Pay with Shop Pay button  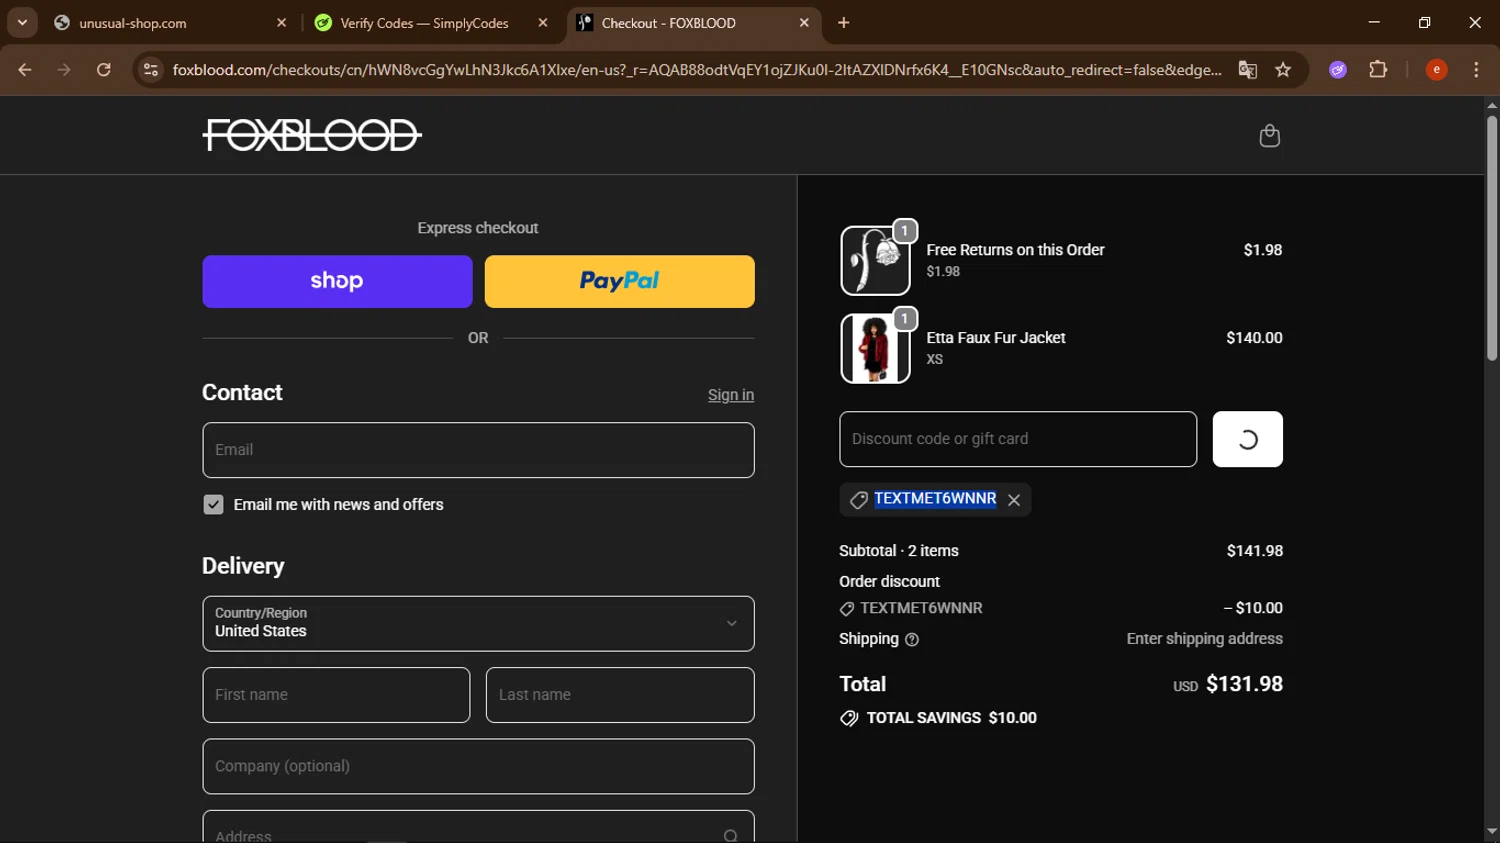[337, 281]
